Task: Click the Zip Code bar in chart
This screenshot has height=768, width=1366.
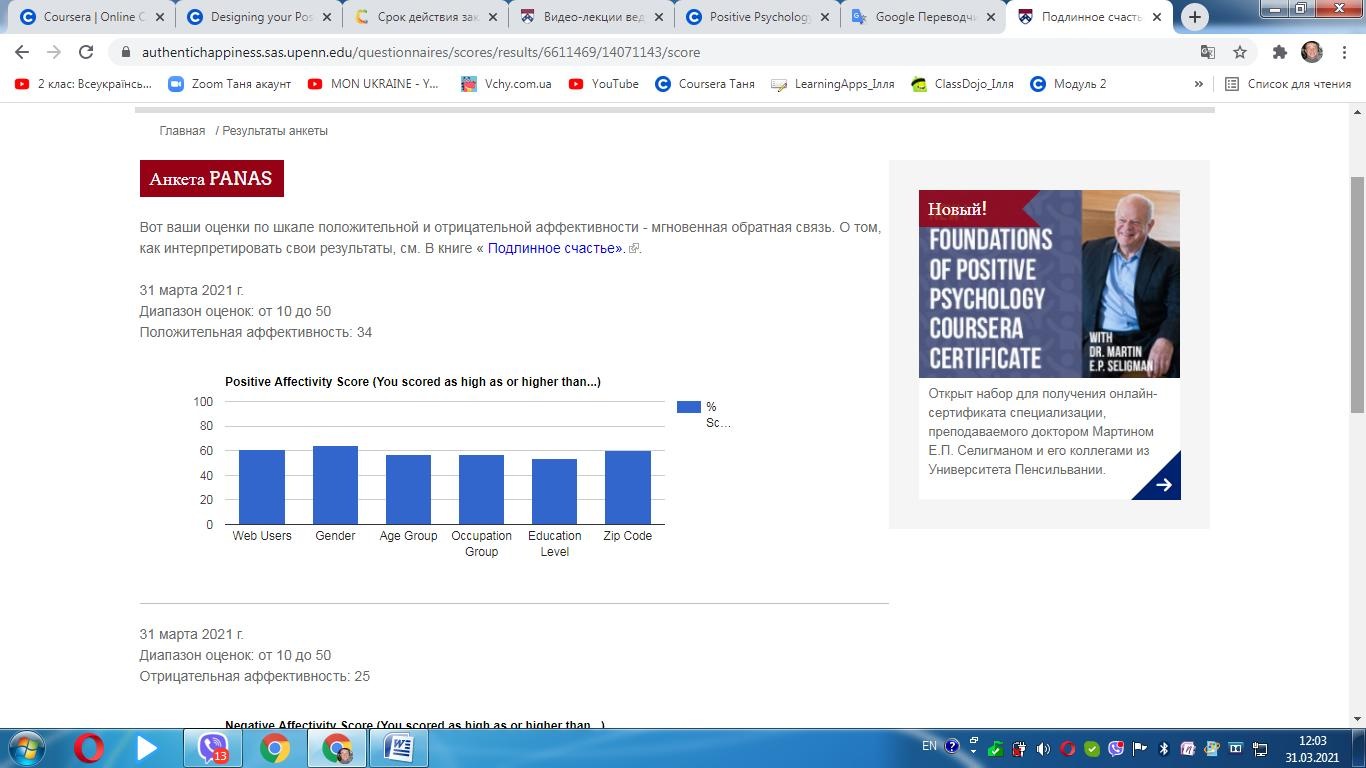Action: (628, 488)
